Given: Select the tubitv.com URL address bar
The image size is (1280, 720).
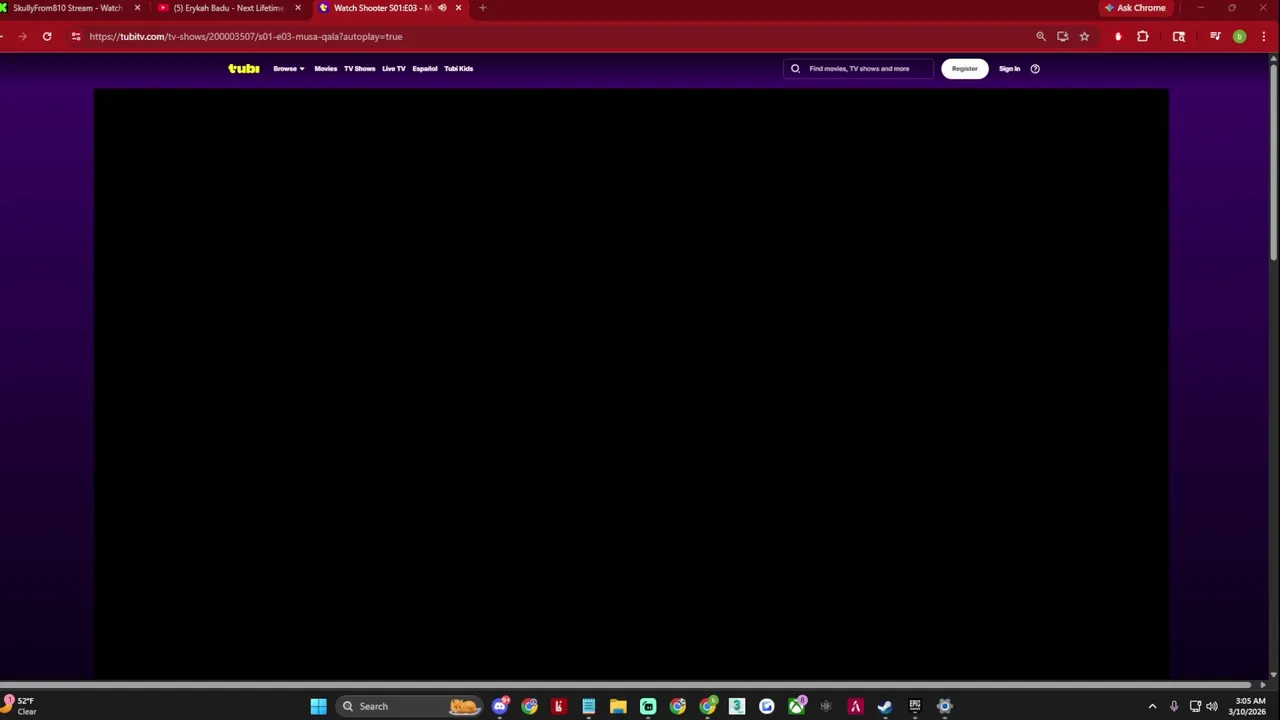Looking at the screenshot, I should 246,37.
